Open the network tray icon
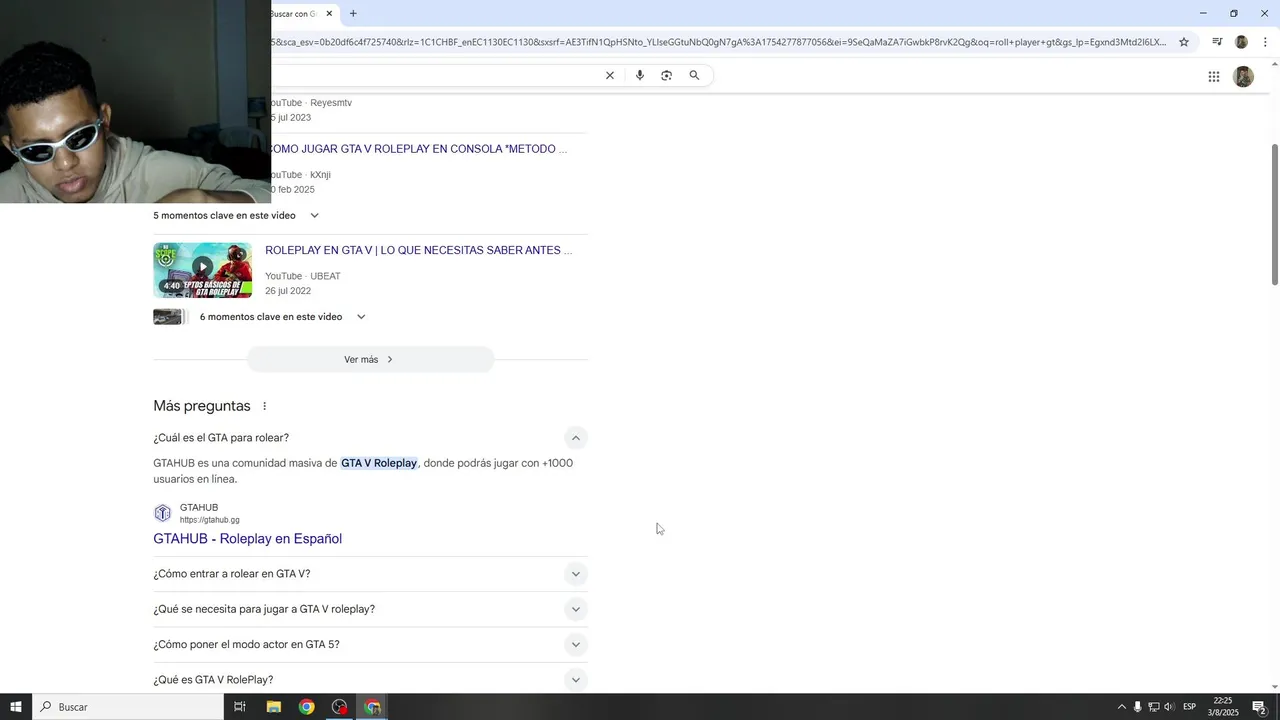 click(1153, 707)
